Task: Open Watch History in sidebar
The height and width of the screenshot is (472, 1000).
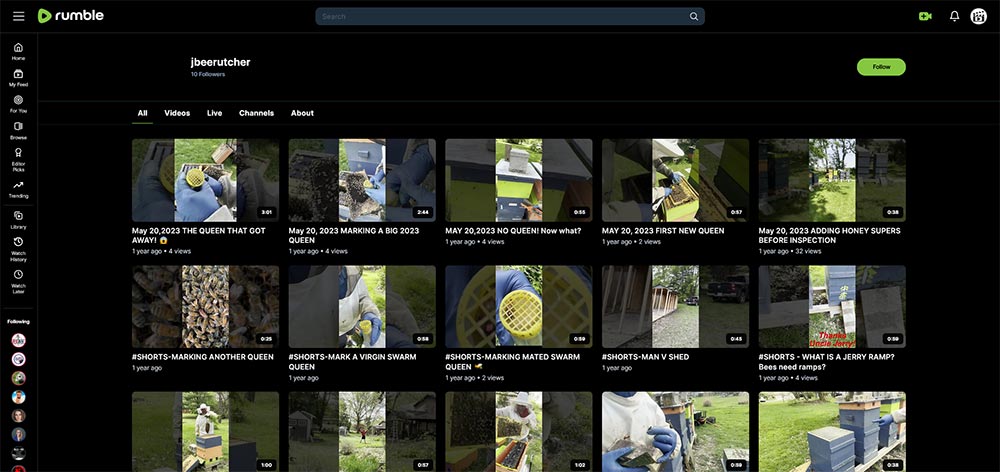Action: coord(18,249)
